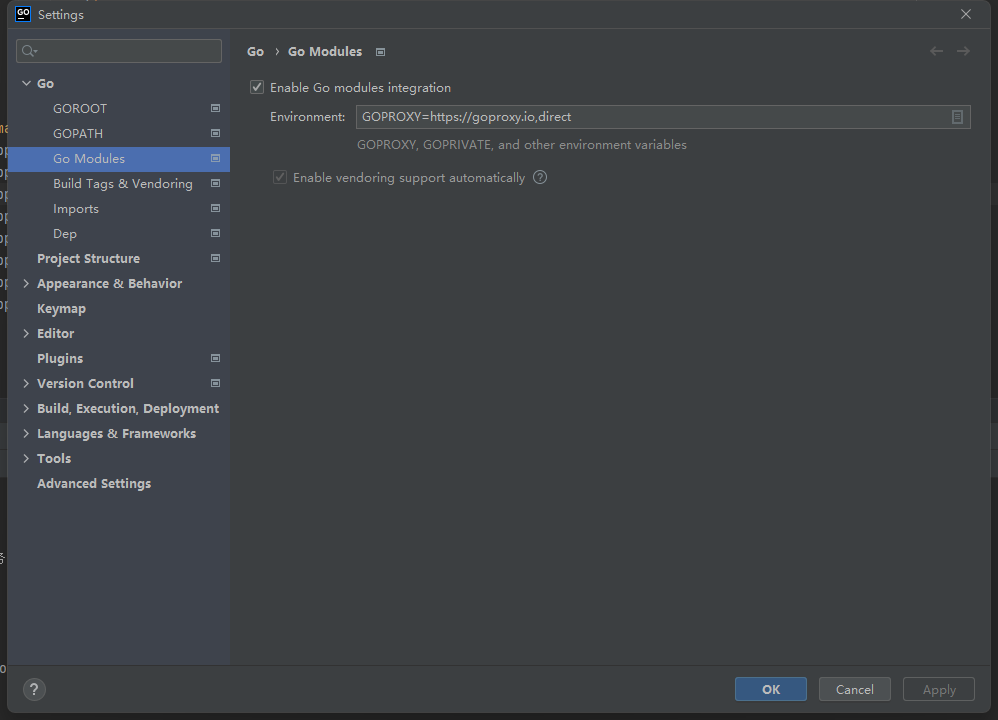Image resolution: width=998 pixels, height=720 pixels.
Task: Expand the Tools section
Action: pyautogui.click(x=26, y=458)
